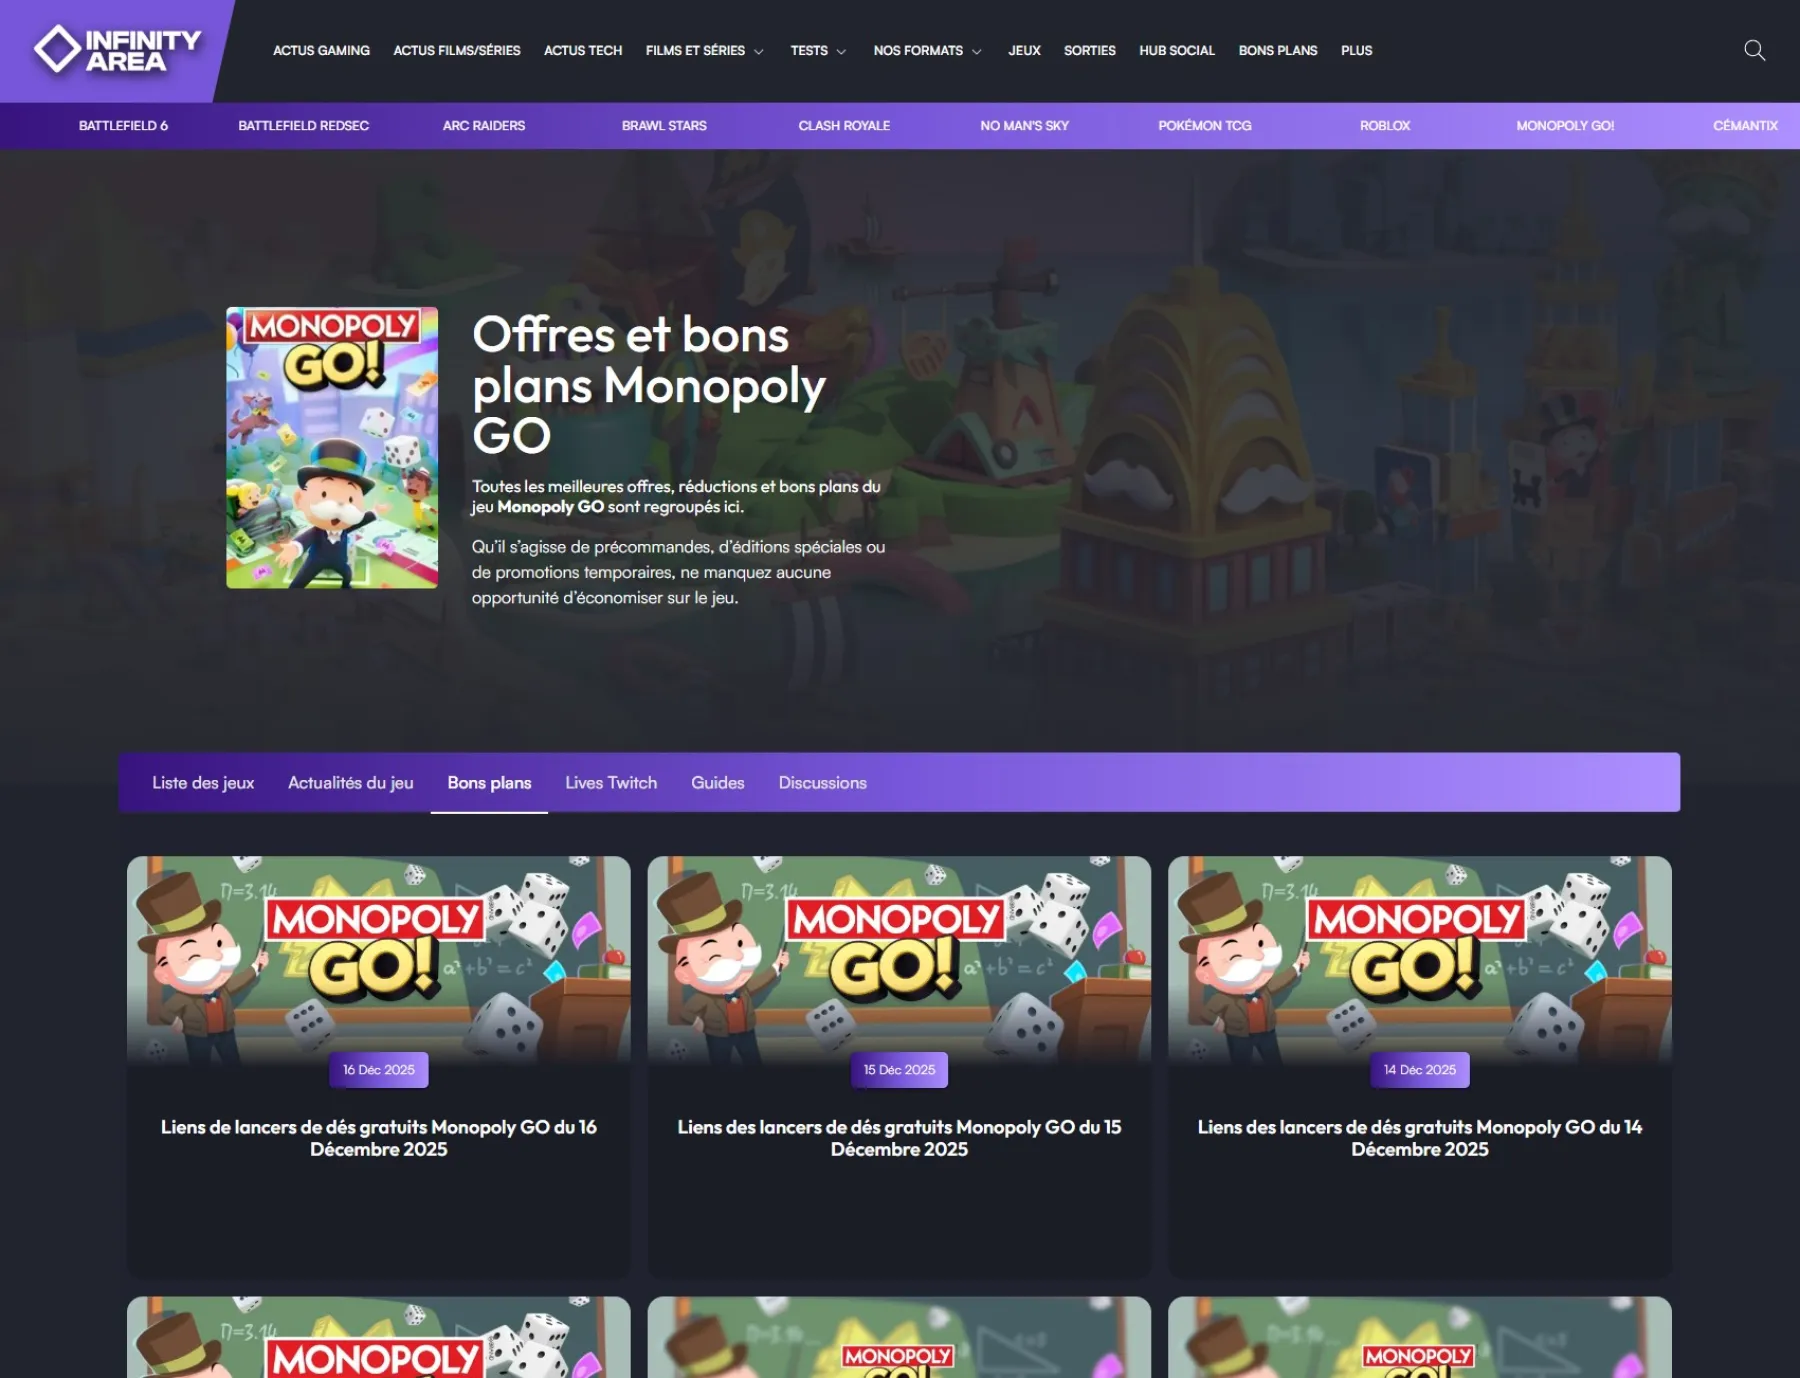Open the Nos Formats dropdown
This screenshot has height=1378, width=1800.
pos(926,51)
